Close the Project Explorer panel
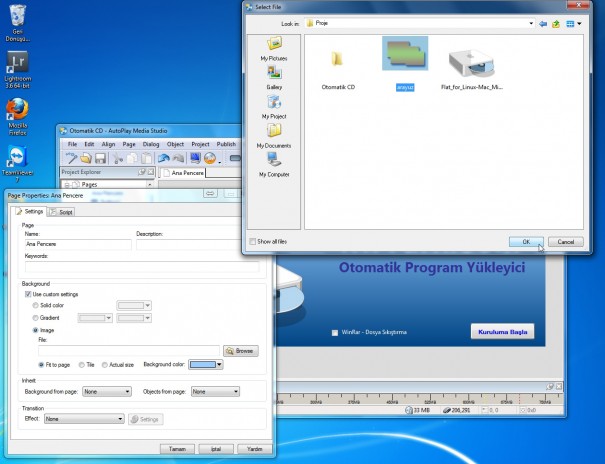605x464 pixels. [151, 172]
